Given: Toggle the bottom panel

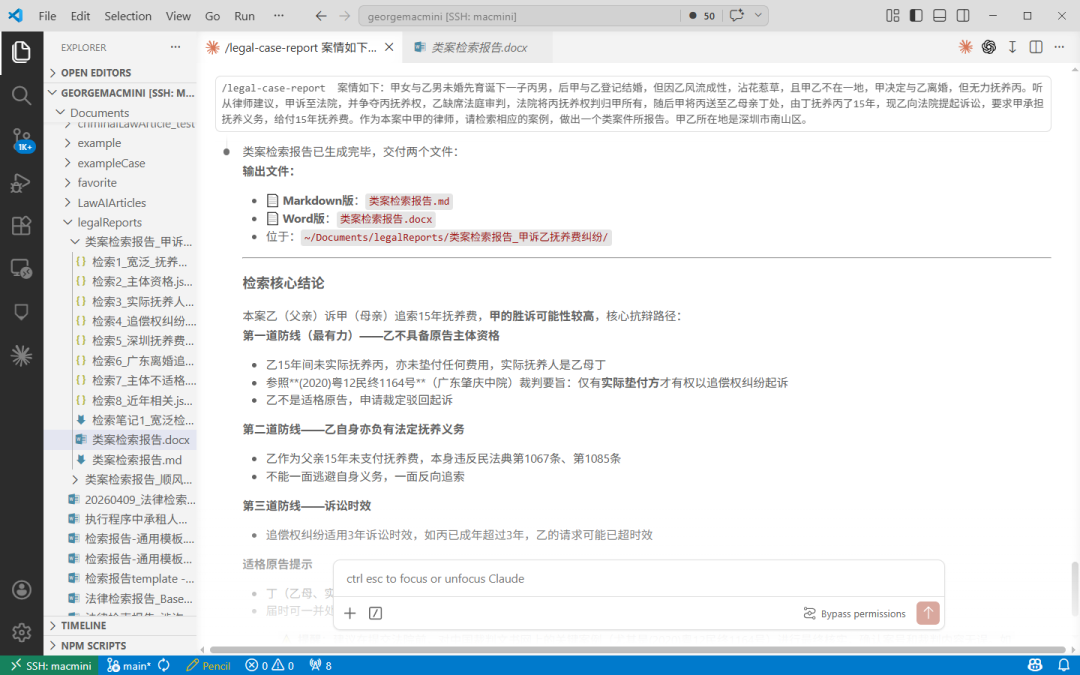Looking at the screenshot, I should click(x=939, y=16).
